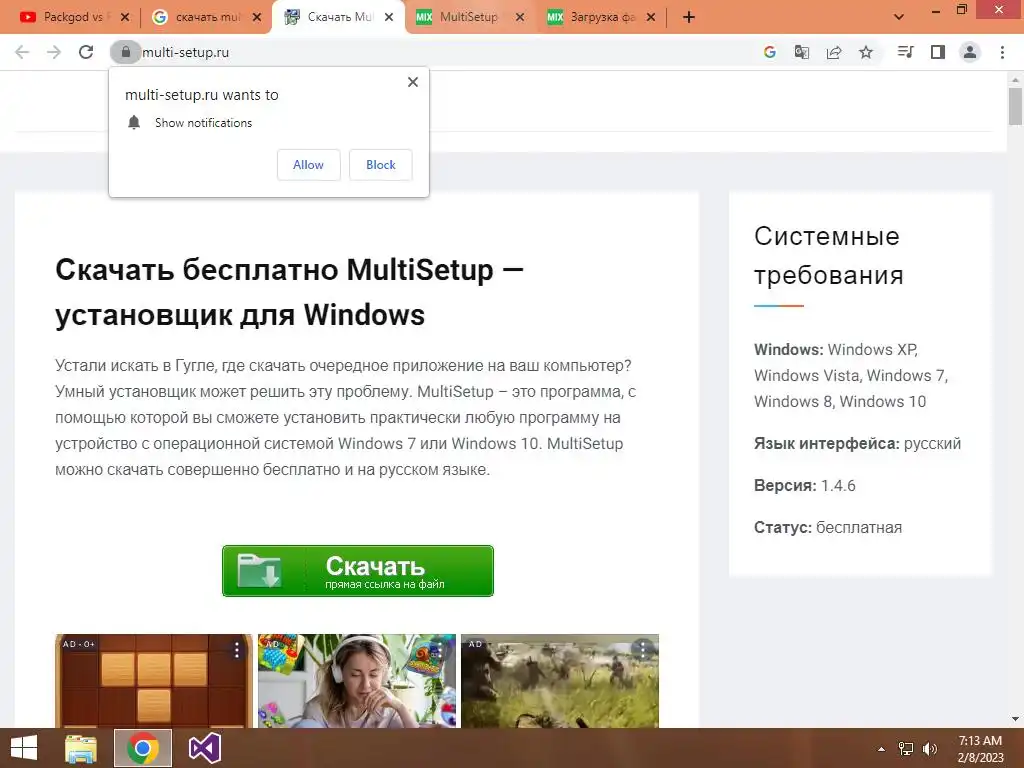
Task: Open media control playlist icon
Action: pos(906,52)
